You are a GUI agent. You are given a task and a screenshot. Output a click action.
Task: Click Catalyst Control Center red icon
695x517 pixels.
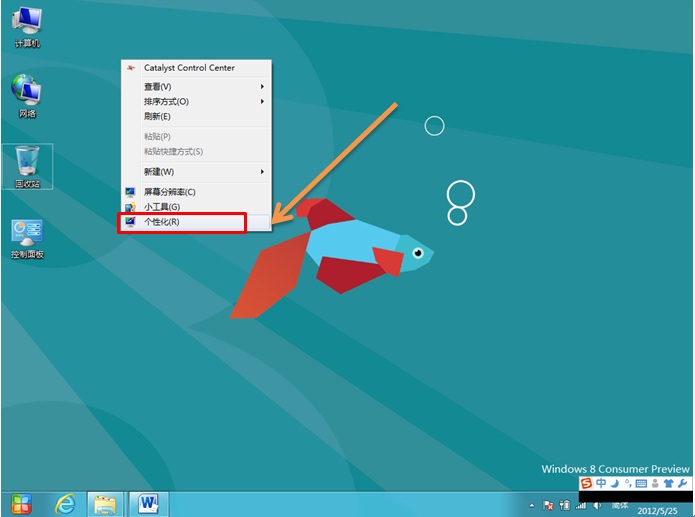(130, 68)
